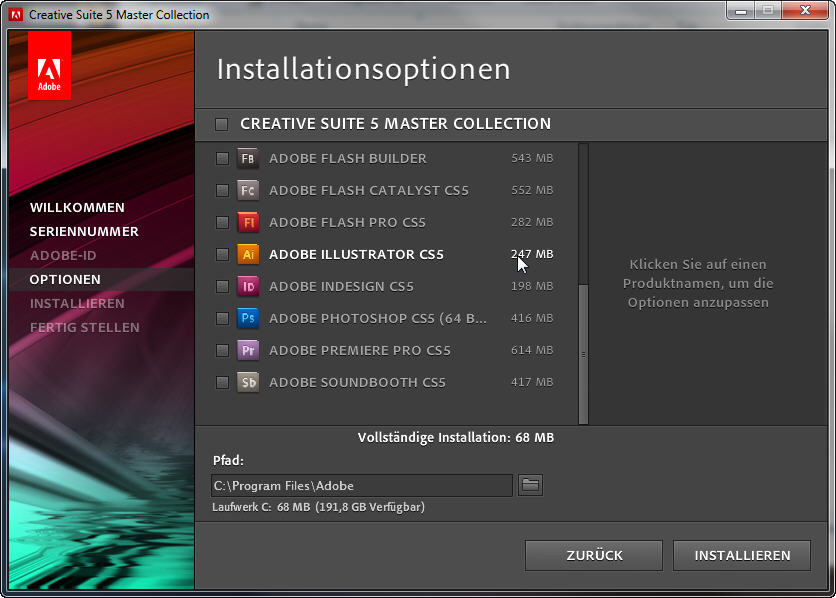Minimize the installer window
The height and width of the screenshot is (598, 836).
741,11
